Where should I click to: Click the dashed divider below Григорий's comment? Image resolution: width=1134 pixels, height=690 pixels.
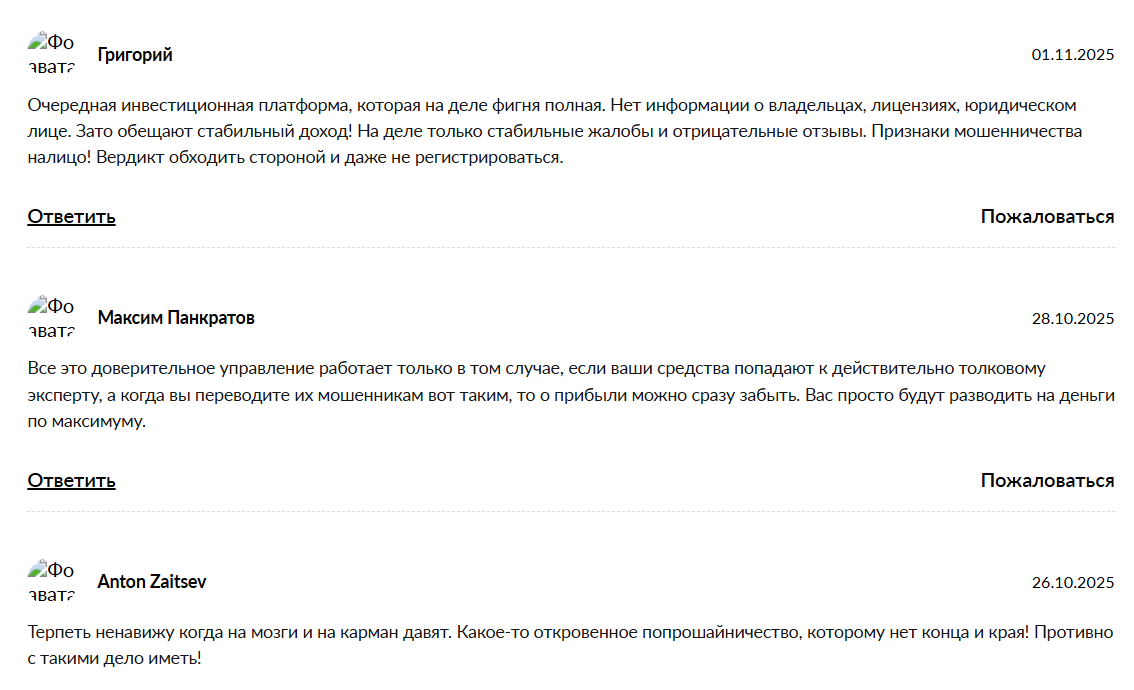click(x=570, y=248)
